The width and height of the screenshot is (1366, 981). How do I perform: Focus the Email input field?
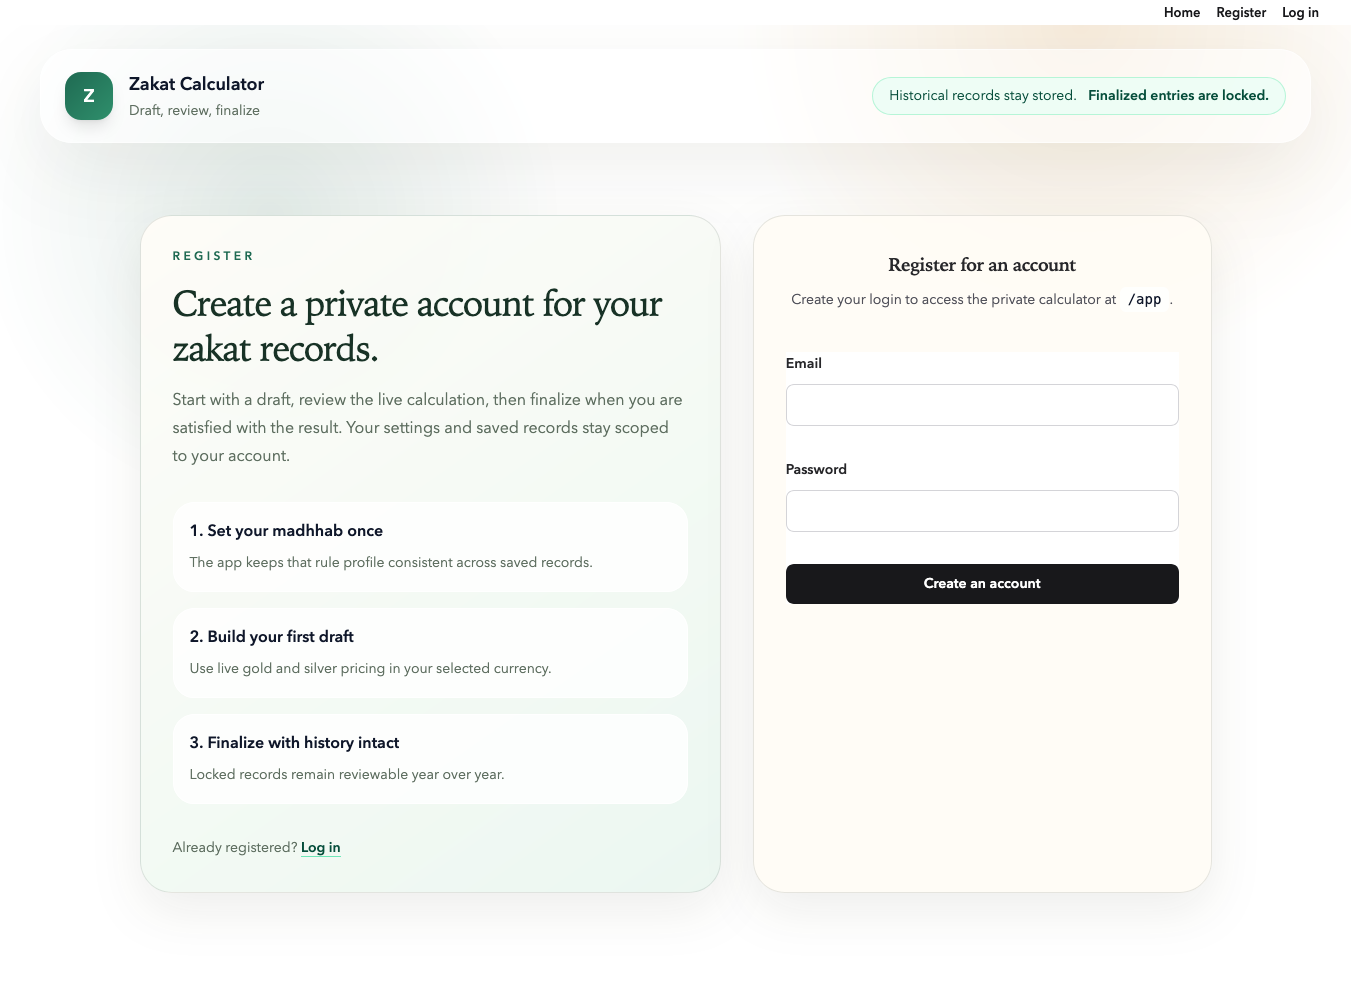pyautogui.click(x=982, y=405)
